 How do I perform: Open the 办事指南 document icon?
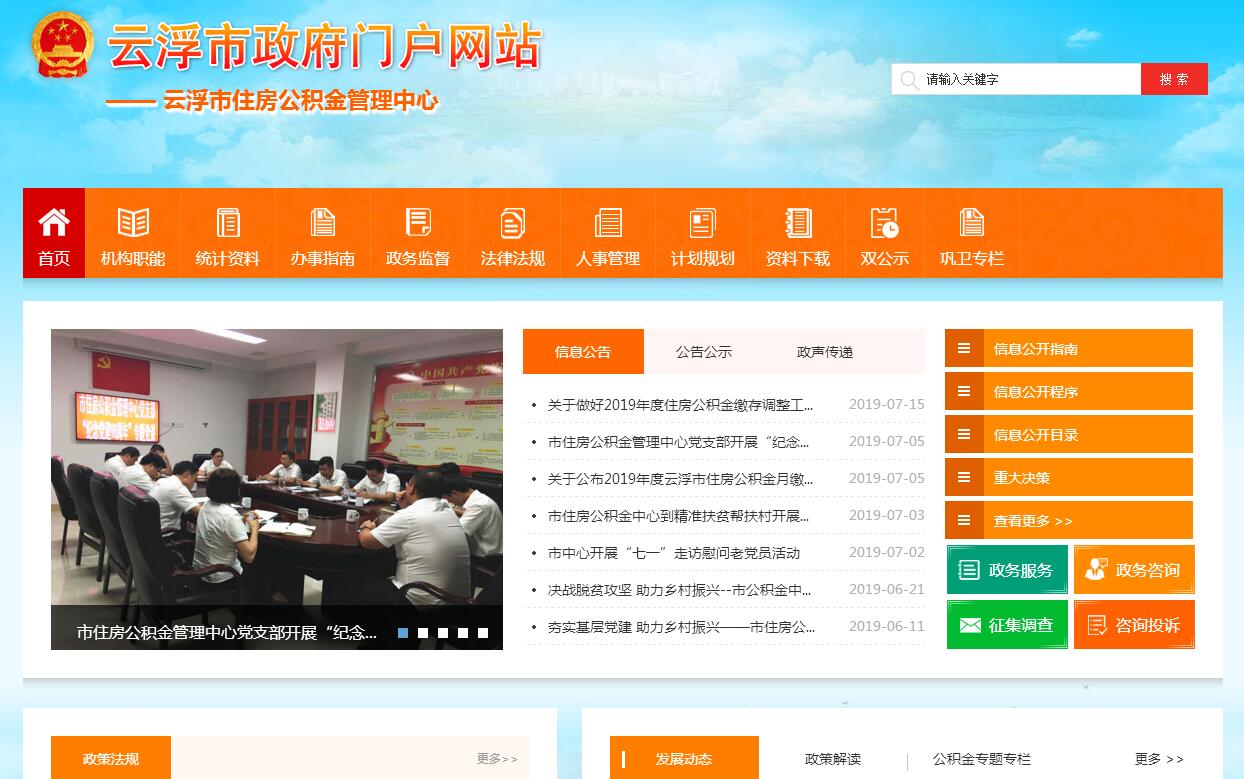tap(323, 222)
